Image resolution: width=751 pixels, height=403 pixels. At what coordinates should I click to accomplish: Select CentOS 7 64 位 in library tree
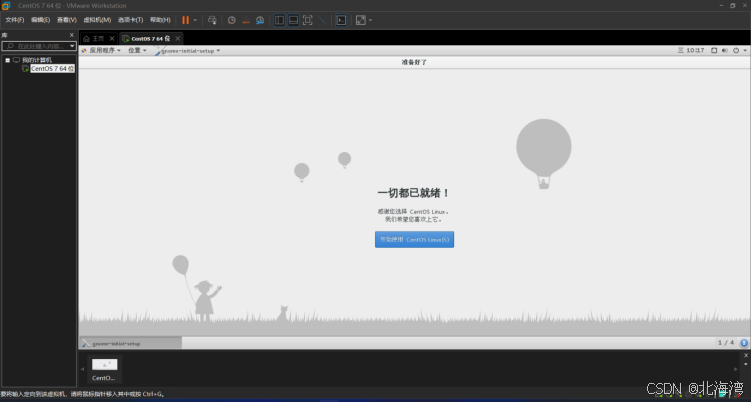(52, 69)
